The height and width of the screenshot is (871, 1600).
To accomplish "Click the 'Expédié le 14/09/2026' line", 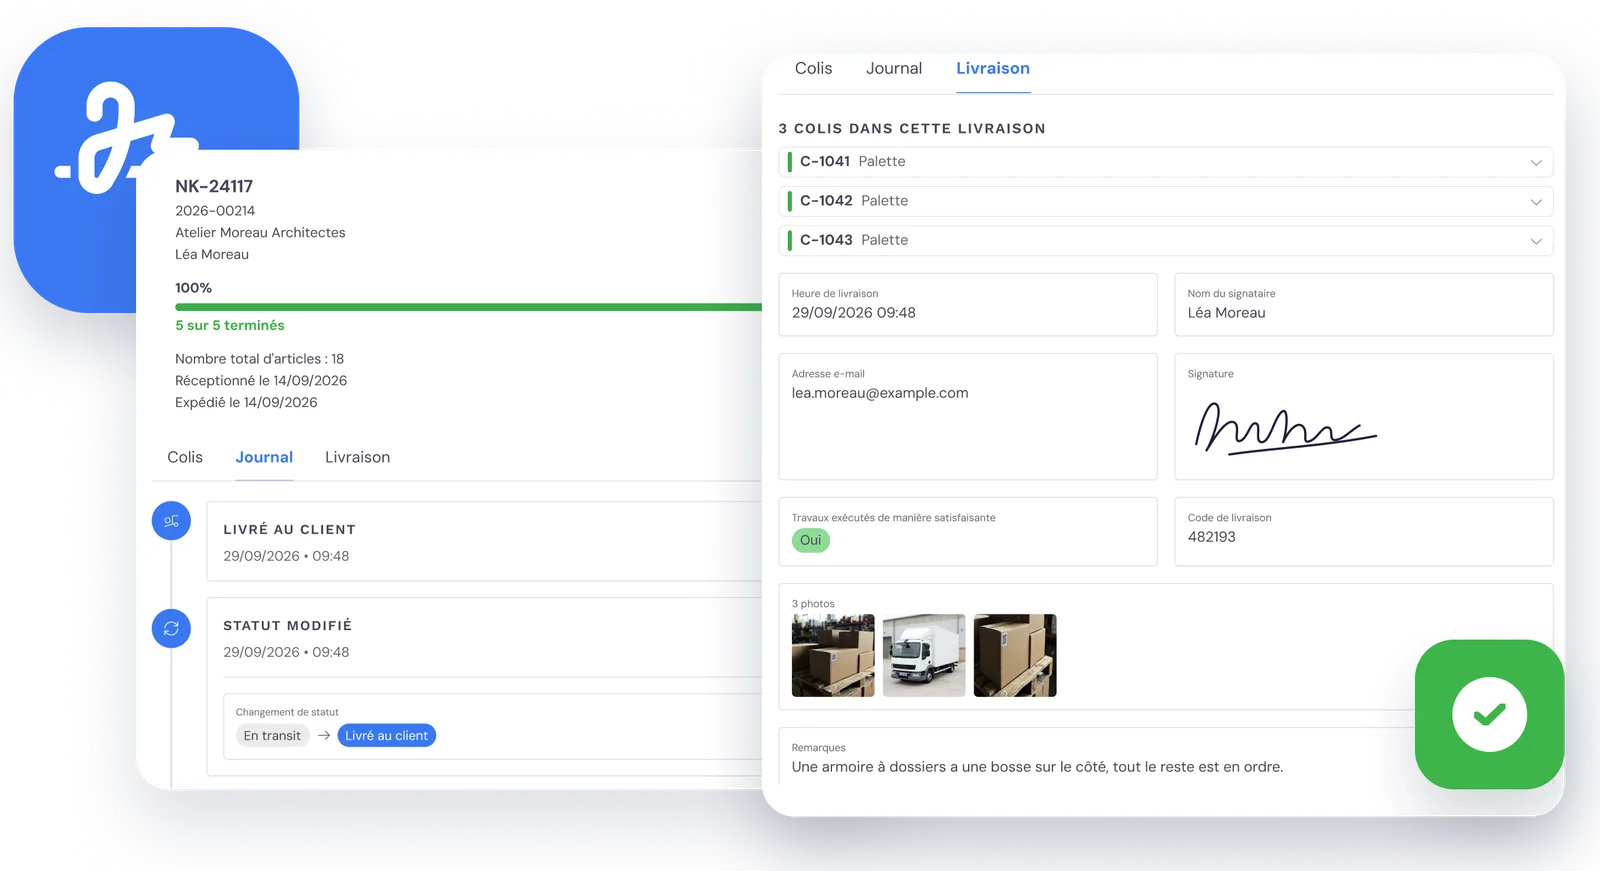I will pos(246,403).
